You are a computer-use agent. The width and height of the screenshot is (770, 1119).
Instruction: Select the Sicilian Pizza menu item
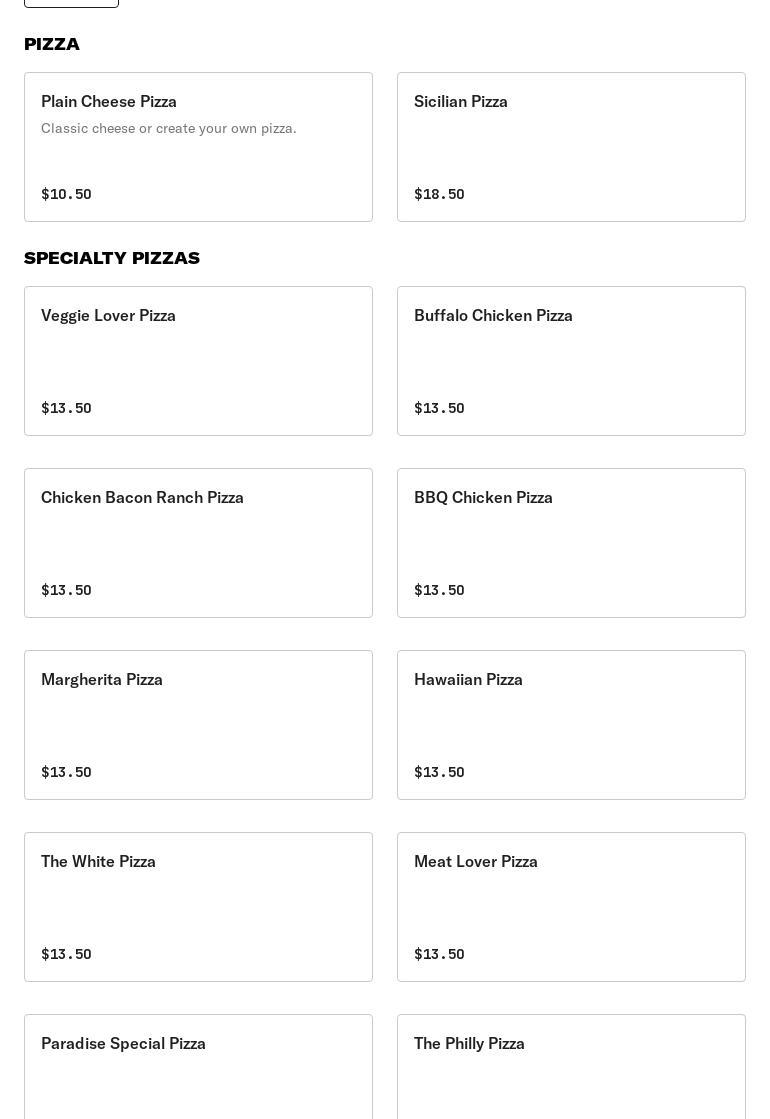[x=571, y=147]
